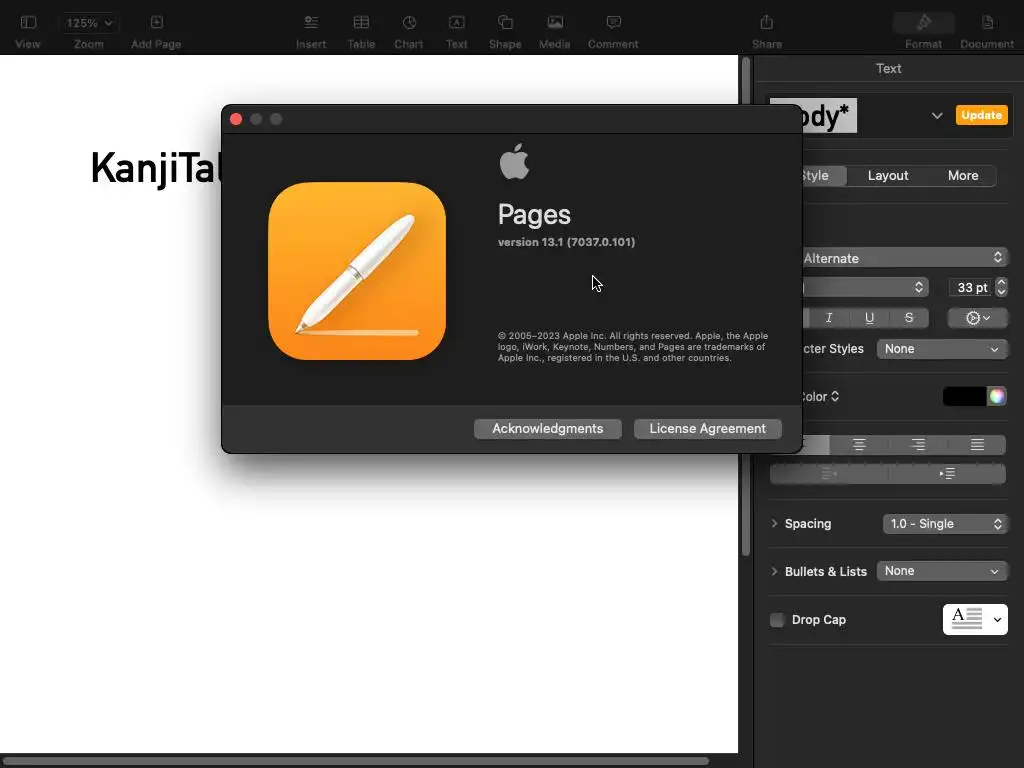Click the 33 pt font size field
1024x768 pixels.
(x=971, y=287)
